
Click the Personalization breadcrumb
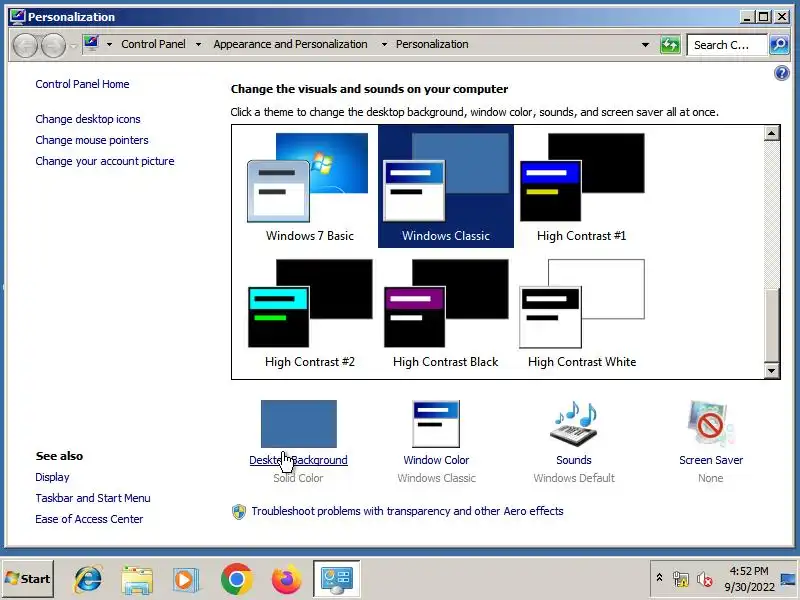click(x=432, y=44)
